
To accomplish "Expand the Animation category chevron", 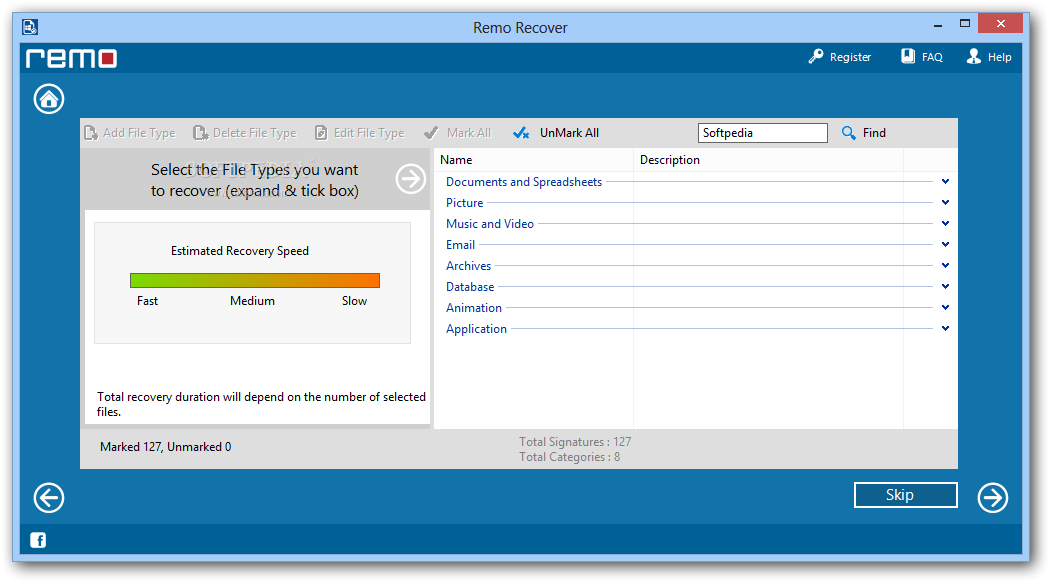I will click(x=945, y=307).
